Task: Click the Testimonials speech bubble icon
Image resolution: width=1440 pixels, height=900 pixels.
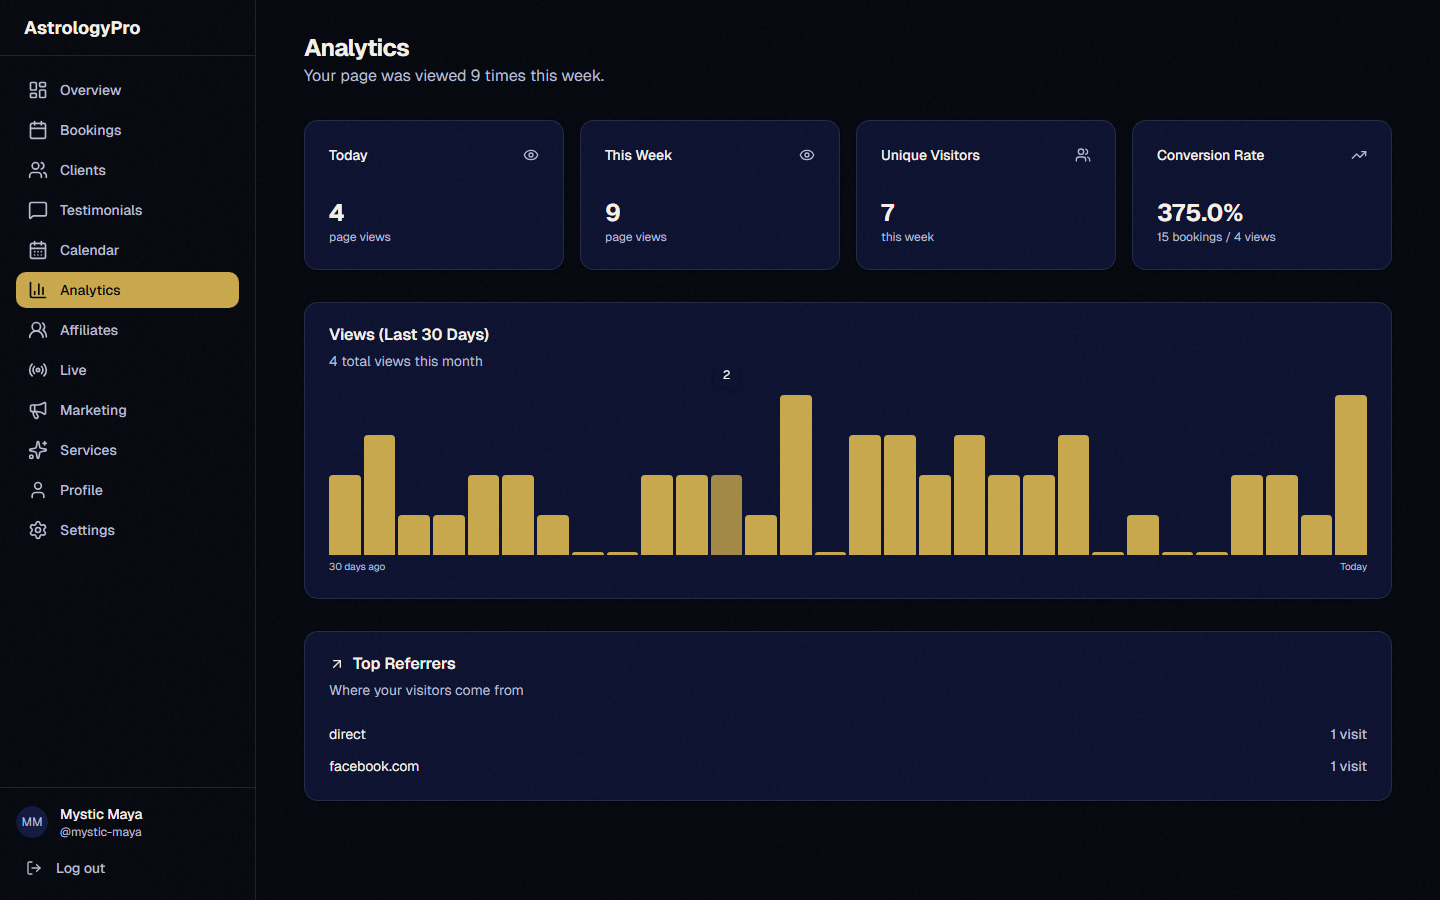Action: coord(38,209)
